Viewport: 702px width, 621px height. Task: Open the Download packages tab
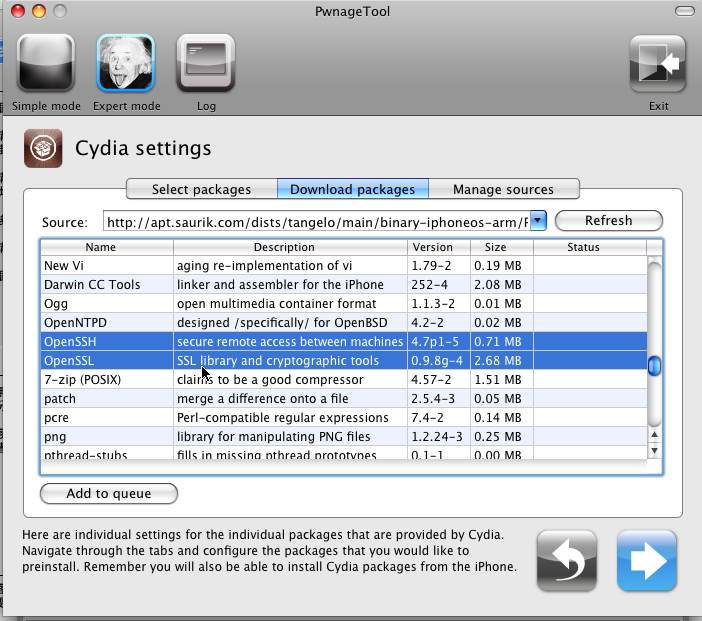[353, 189]
